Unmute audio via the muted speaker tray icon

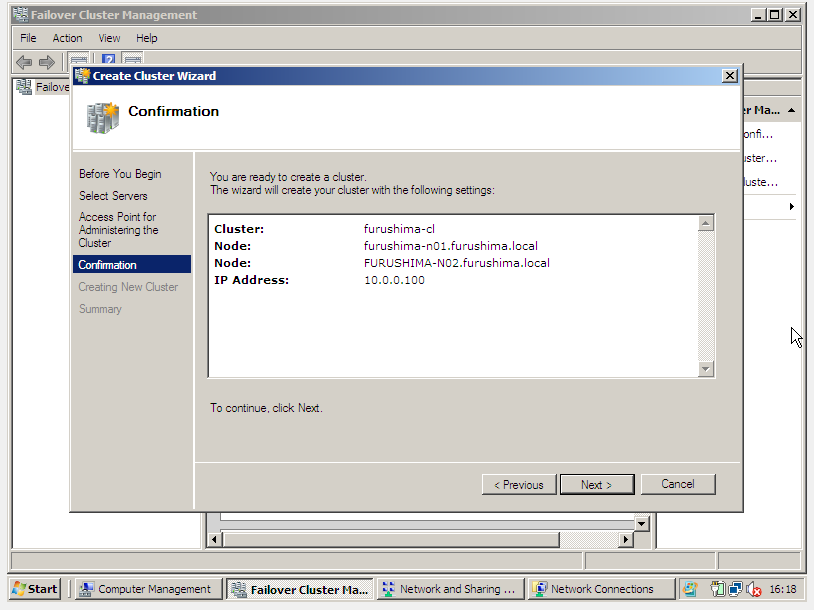(751, 589)
